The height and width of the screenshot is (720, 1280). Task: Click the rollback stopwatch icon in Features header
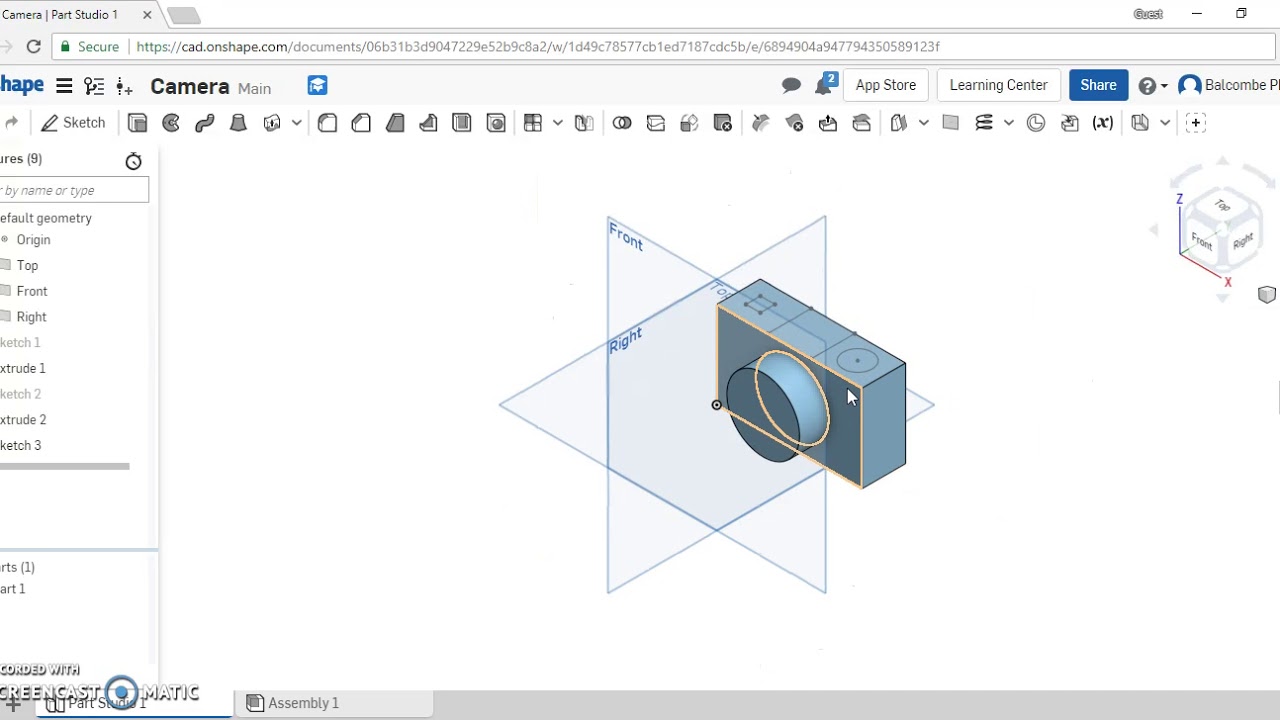coord(134,161)
